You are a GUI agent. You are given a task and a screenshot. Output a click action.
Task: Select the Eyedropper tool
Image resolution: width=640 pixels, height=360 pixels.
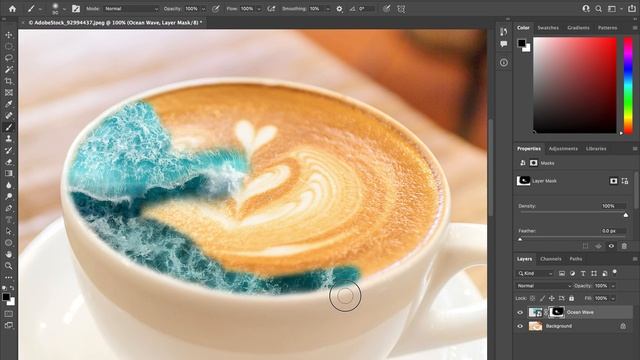(9, 104)
